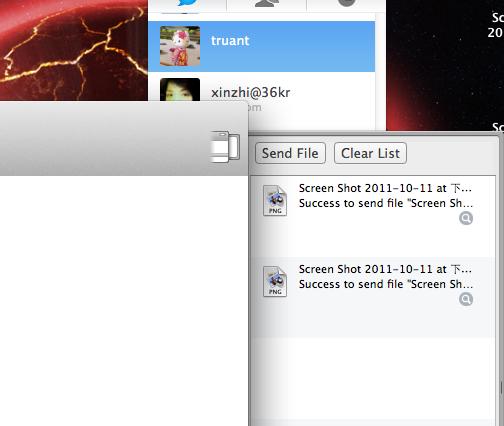The image size is (504, 426).
Task: Select first "Screen Shot 2011-10-11" file name
Action: click(x=385, y=188)
